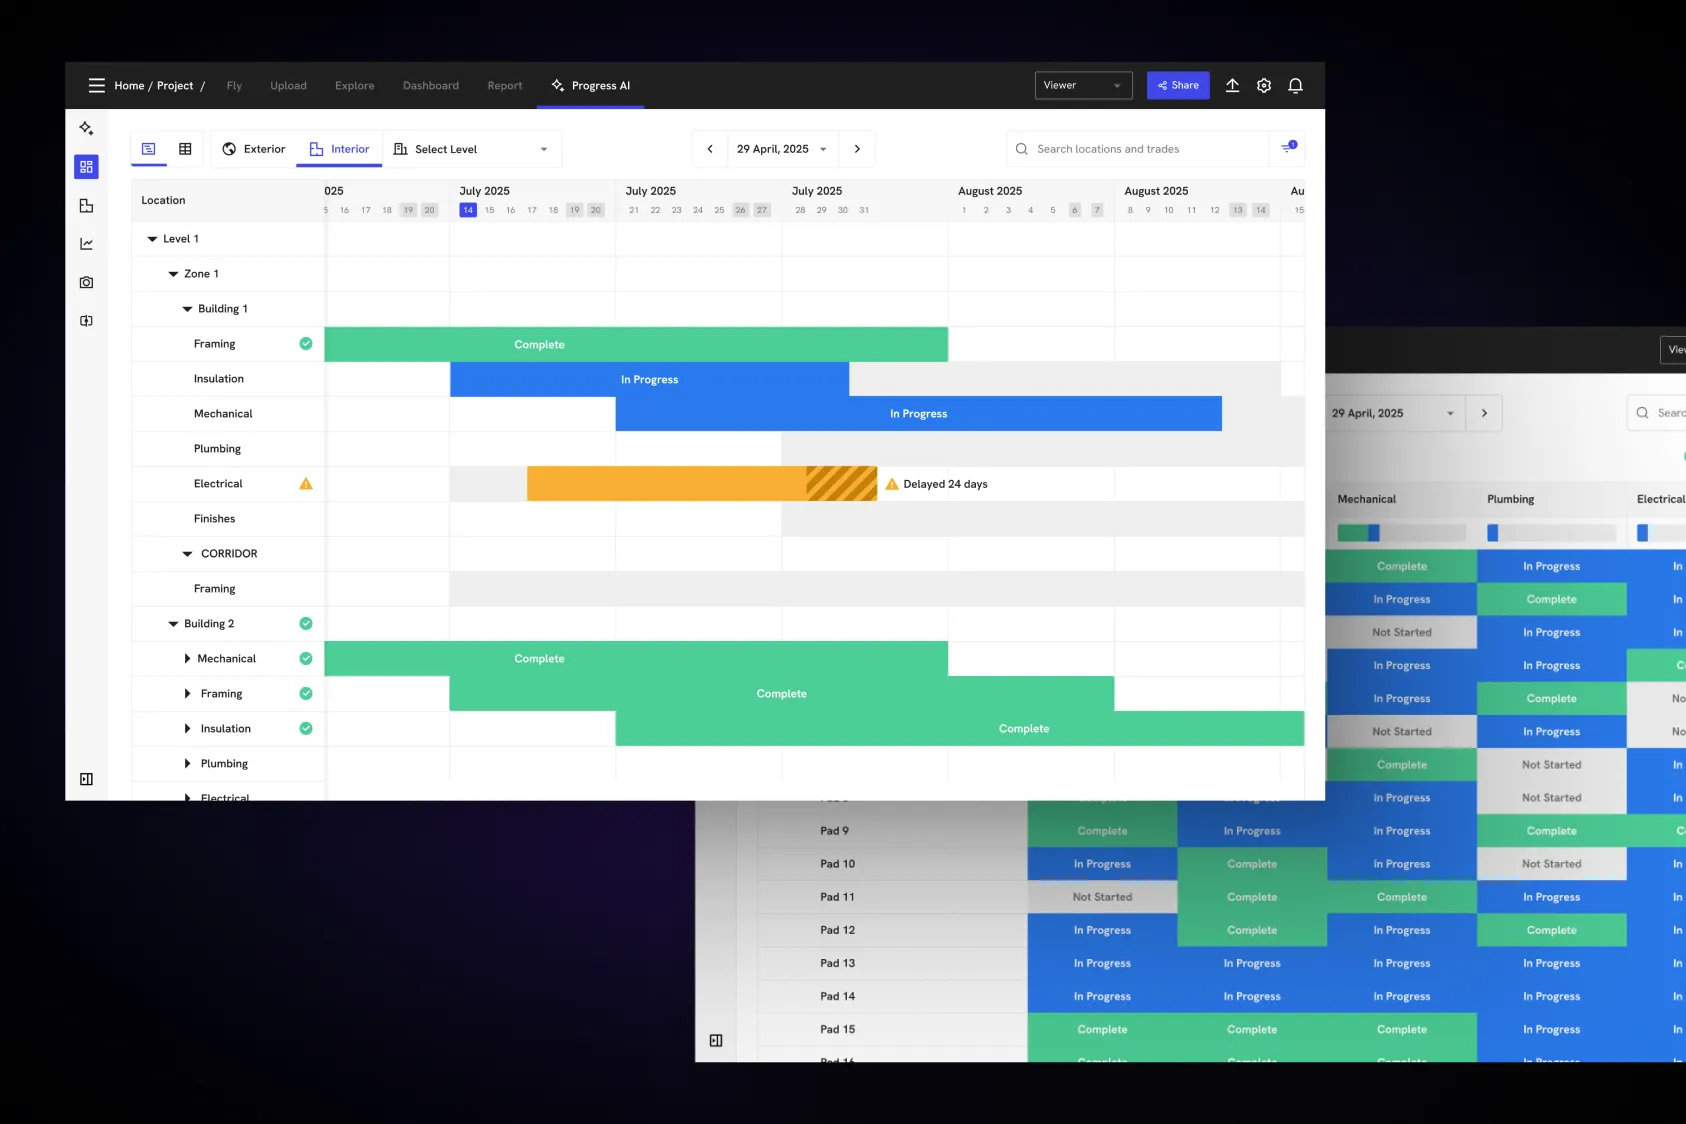Viewport: 1686px width, 1124px height.
Task: Select the active dashboard grid sidebar icon
Action: point(86,167)
